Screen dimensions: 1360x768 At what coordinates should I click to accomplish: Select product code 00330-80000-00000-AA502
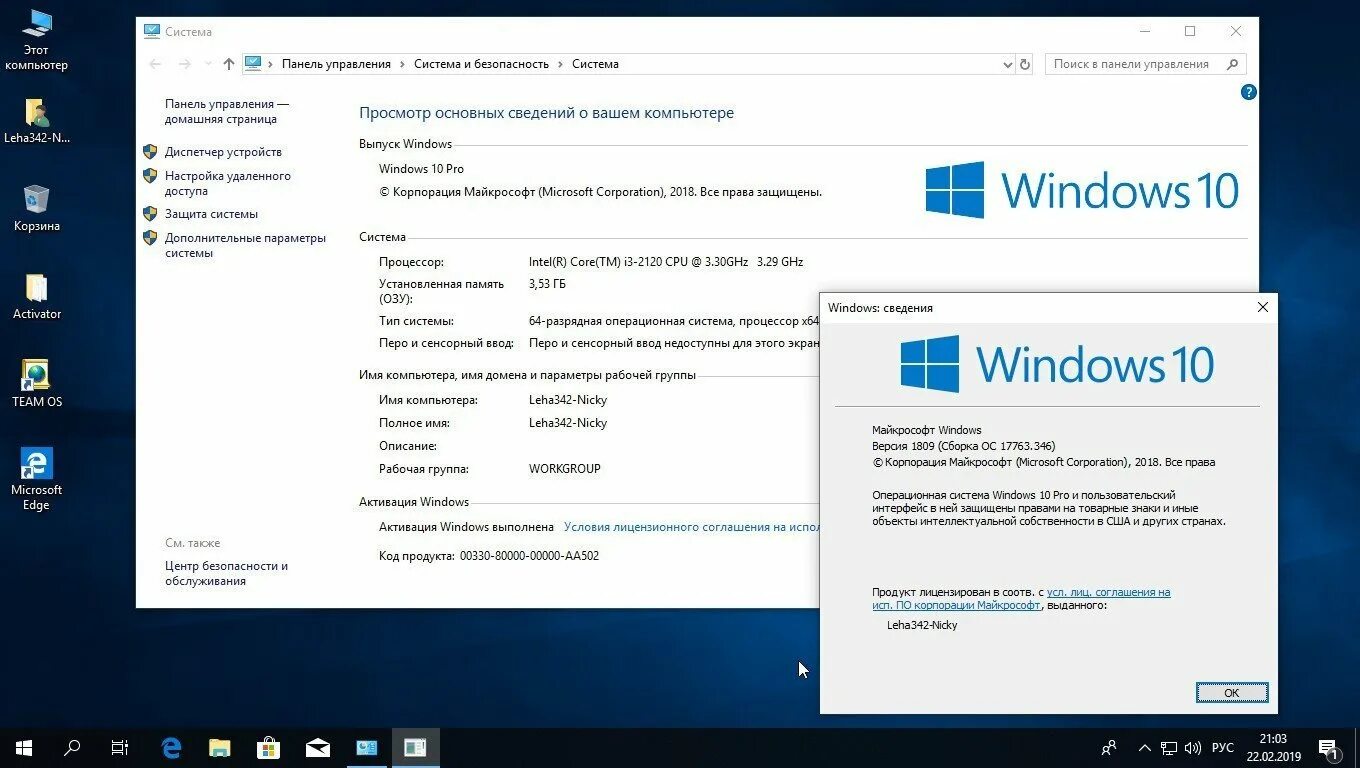pos(529,556)
